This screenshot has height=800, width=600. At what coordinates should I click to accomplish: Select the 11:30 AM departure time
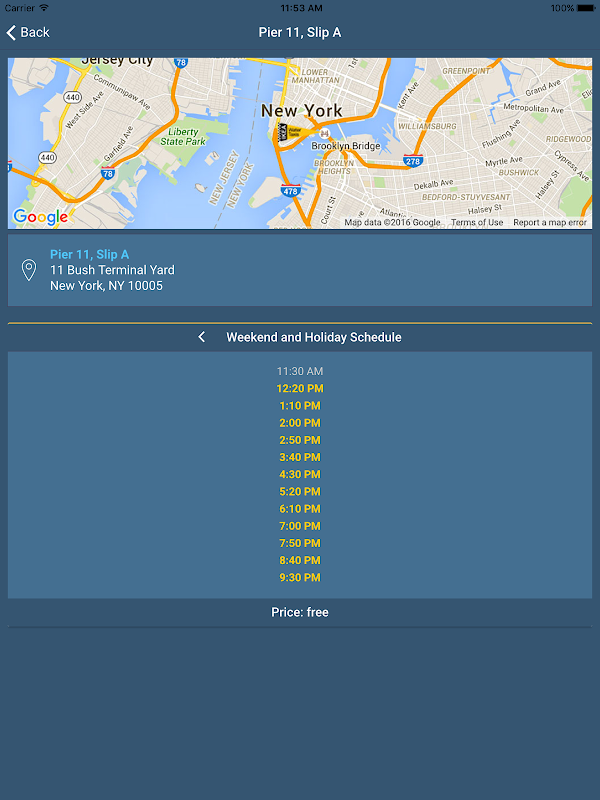click(300, 371)
